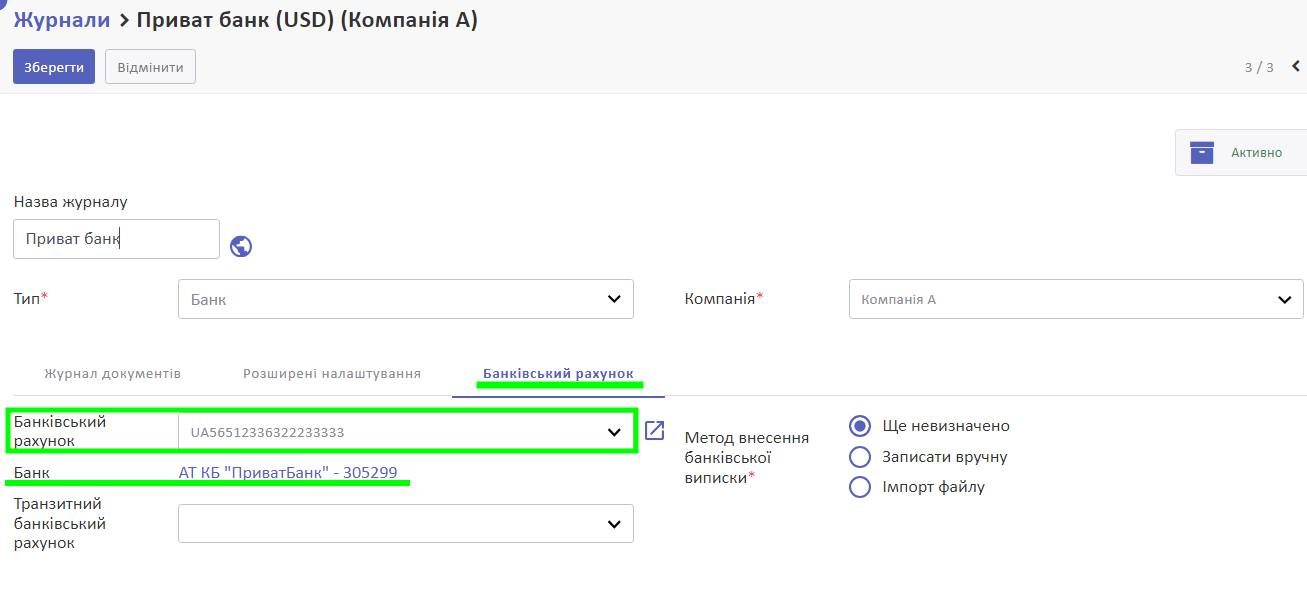Select the Імпорт файлу radio option
Viewport: 1307px width, 609px height.
[x=860, y=487]
